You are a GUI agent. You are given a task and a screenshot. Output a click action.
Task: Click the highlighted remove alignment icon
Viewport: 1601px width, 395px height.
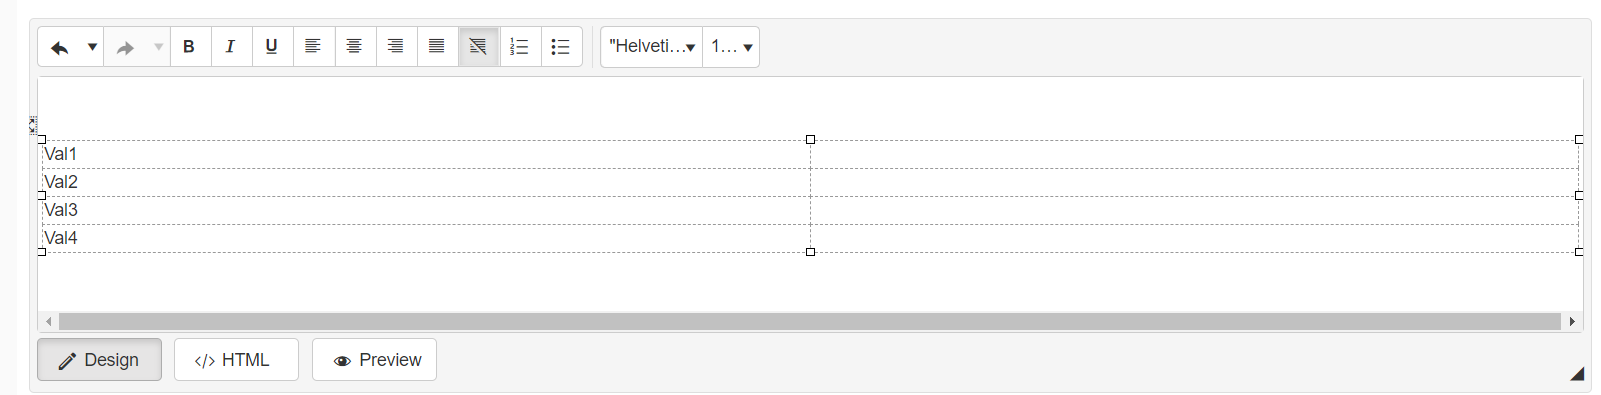pyautogui.click(x=478, y=47)
